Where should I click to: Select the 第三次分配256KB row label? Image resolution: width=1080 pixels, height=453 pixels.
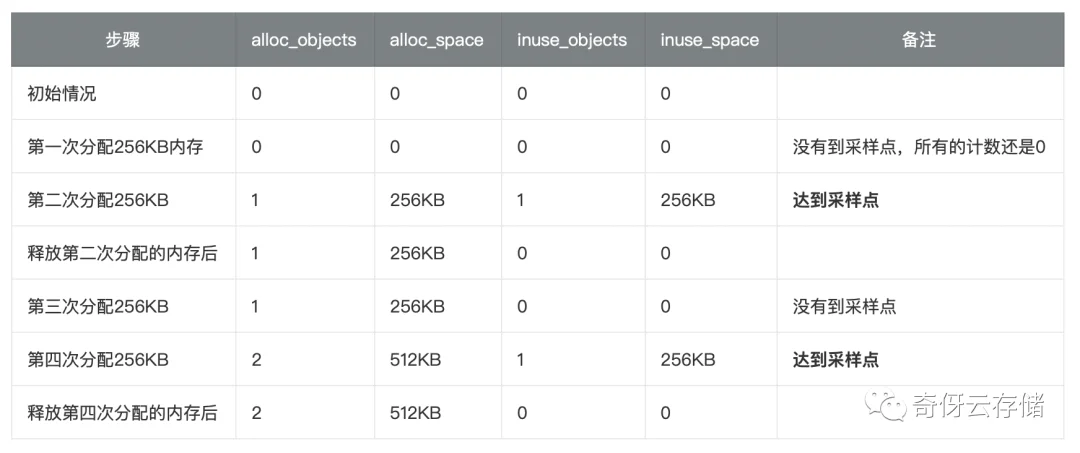[98, 306]
